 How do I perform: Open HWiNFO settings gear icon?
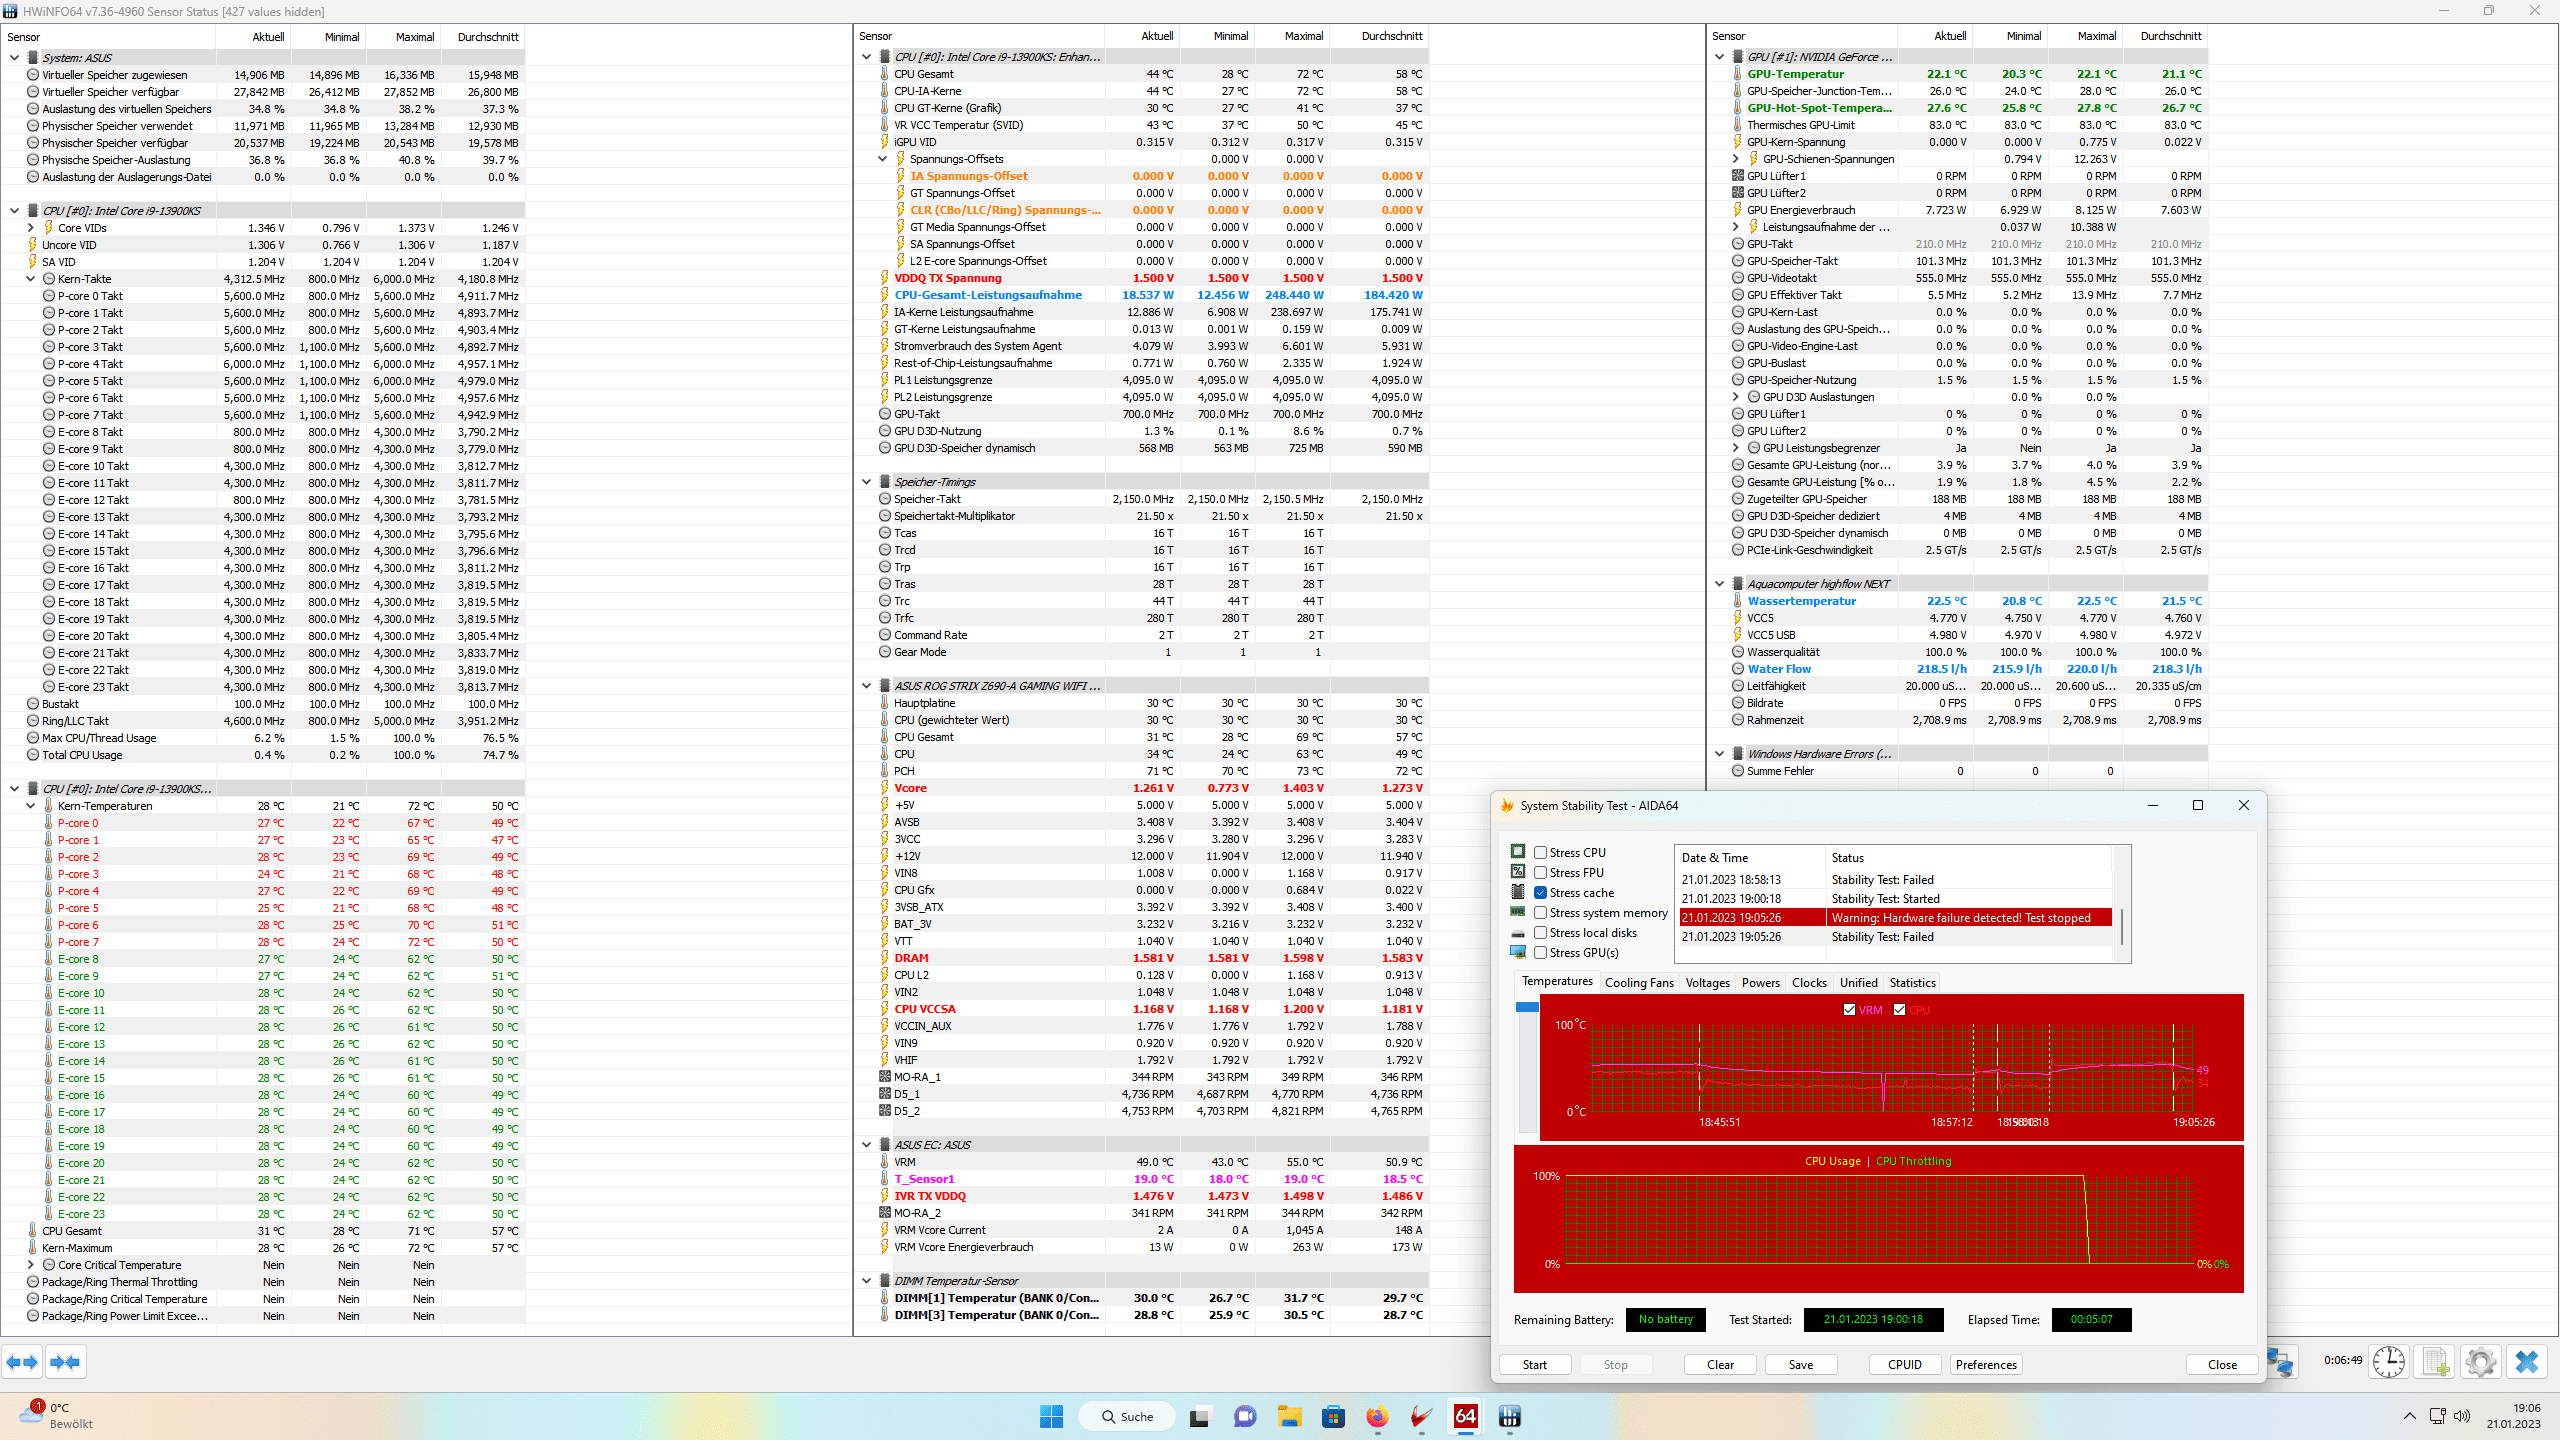click(2481, 1362)
